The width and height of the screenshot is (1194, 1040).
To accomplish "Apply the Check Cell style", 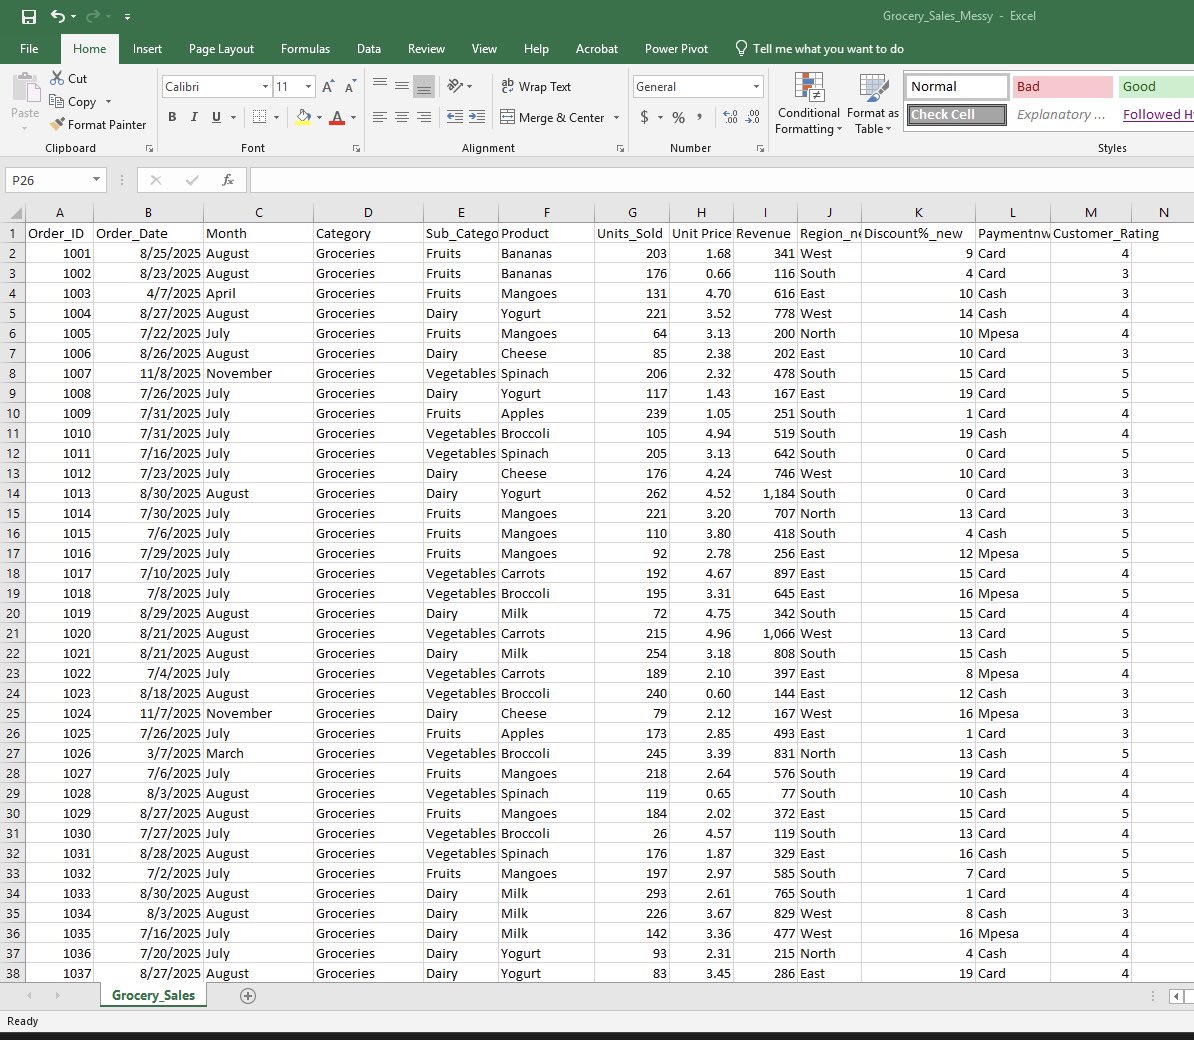I will click(x=956, y=115).
